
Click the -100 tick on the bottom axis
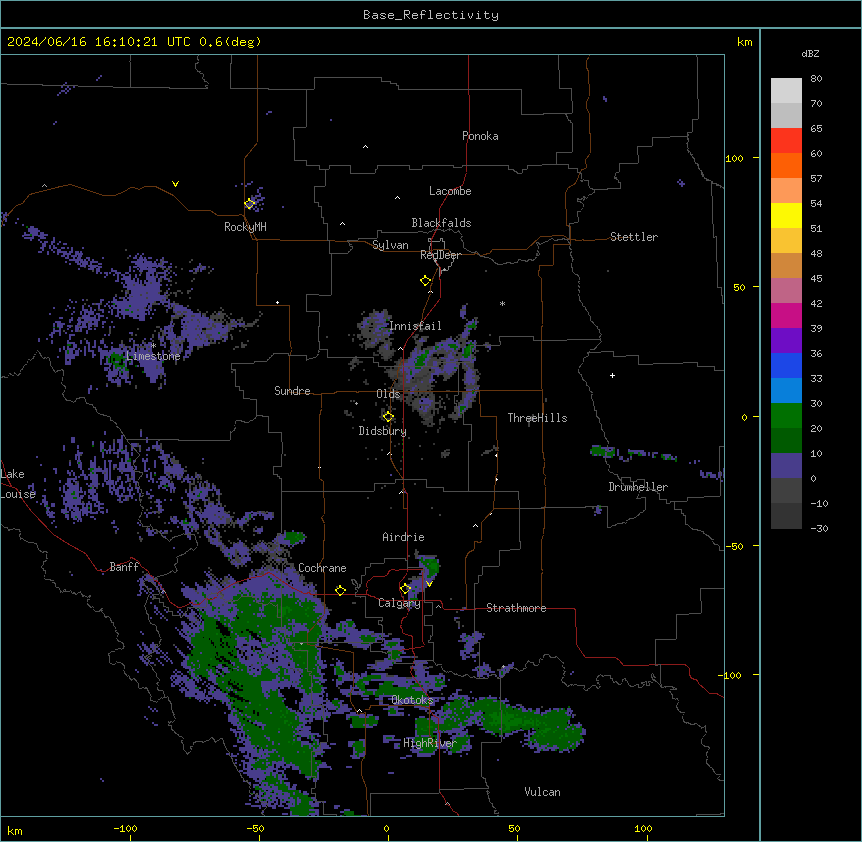tap(125, 828)
